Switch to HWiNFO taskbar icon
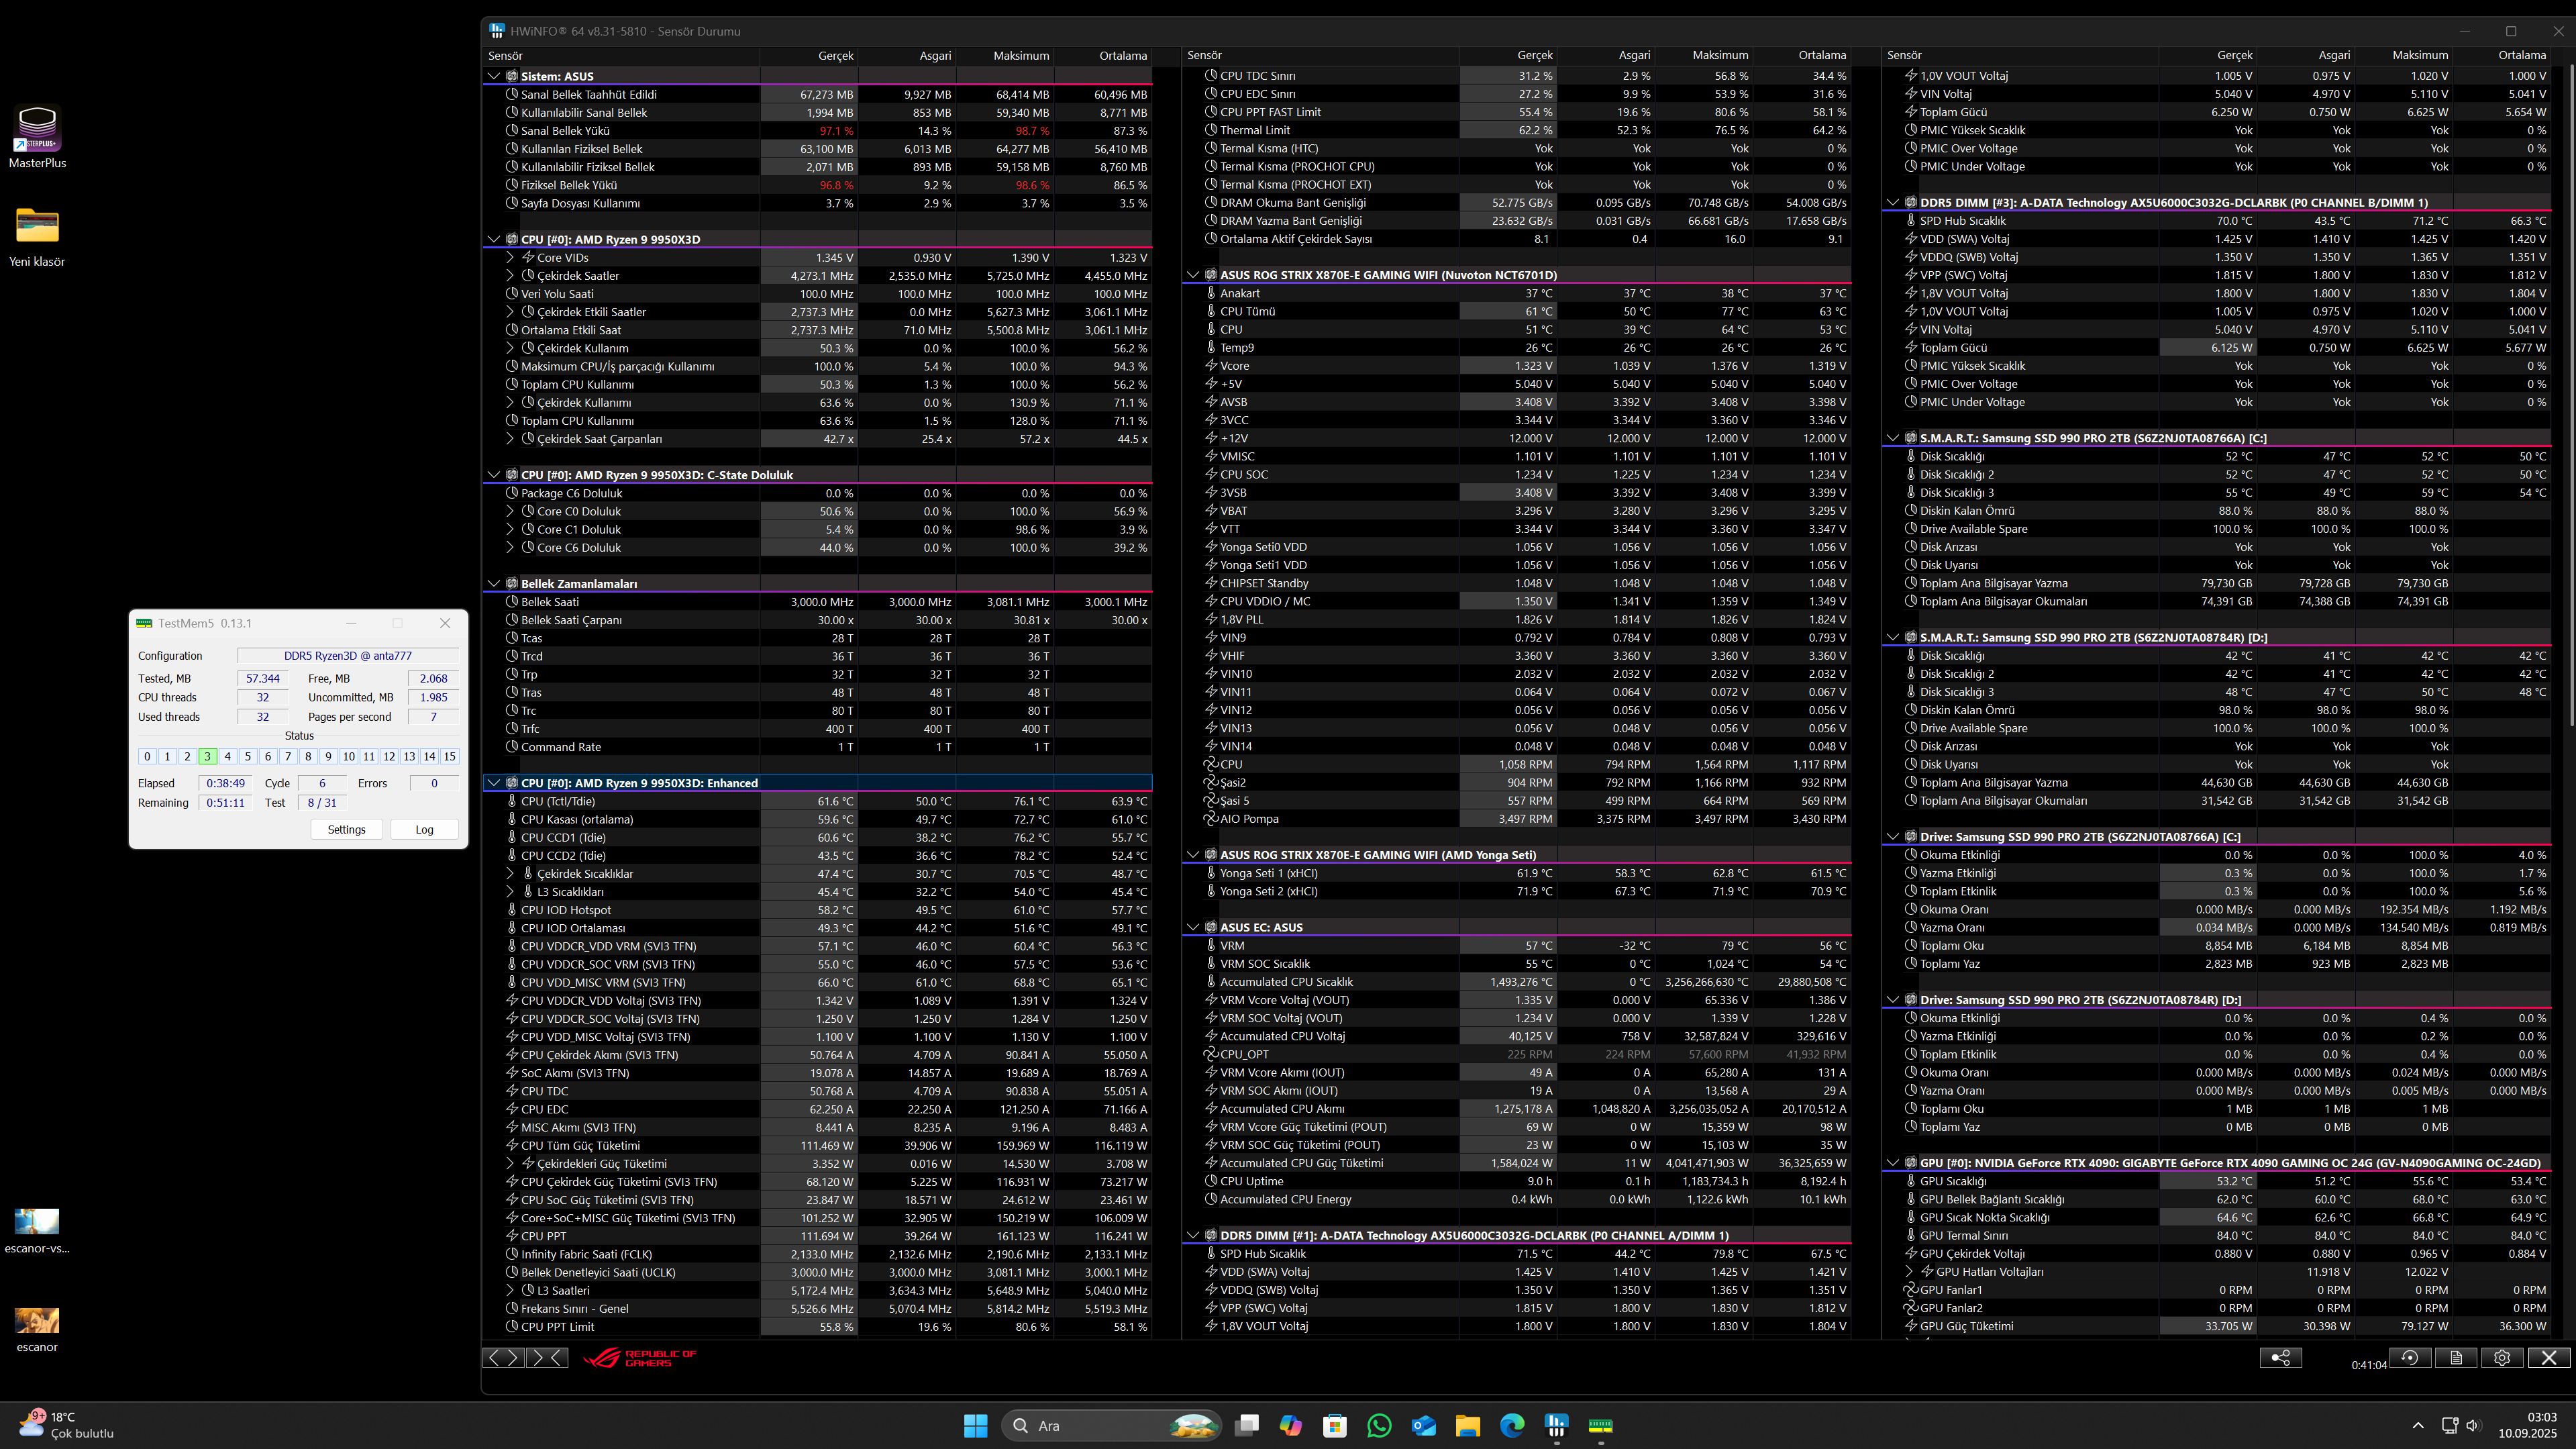 (1556, 1425)
